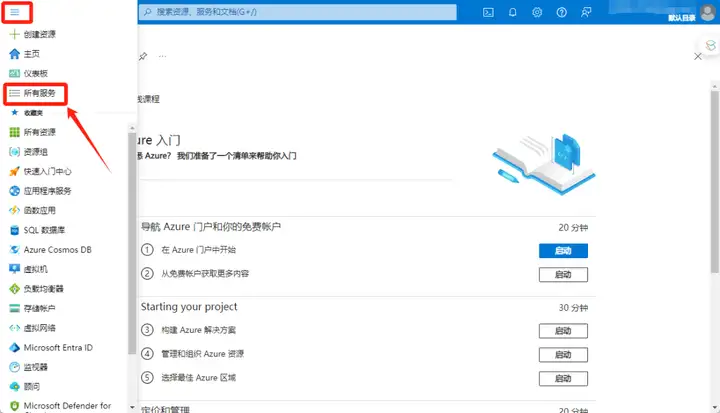Open the SQL 数据库 icon
This screenshot has width=720, height=413.
tap(15, 230)
